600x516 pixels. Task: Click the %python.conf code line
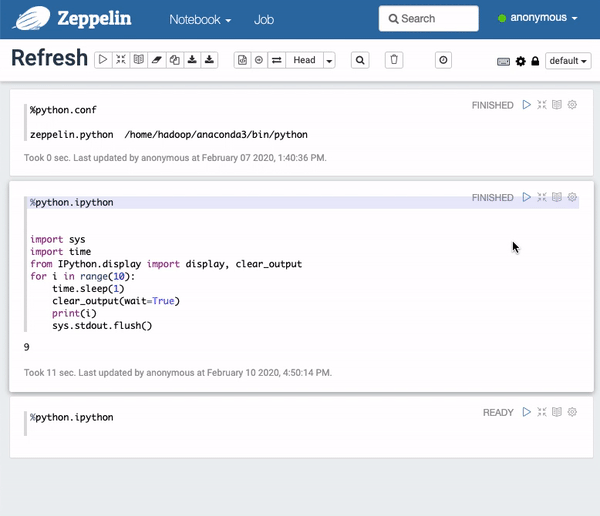(64, 110)
